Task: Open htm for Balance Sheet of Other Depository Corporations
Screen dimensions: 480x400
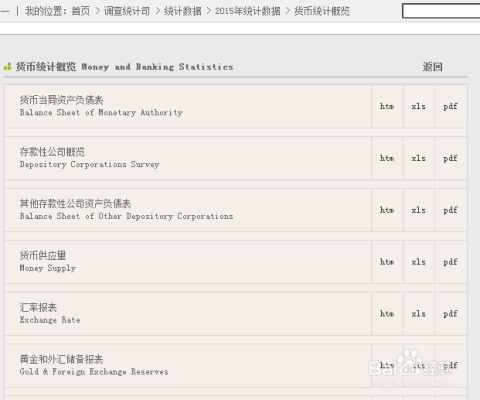Action: (387, 210)
